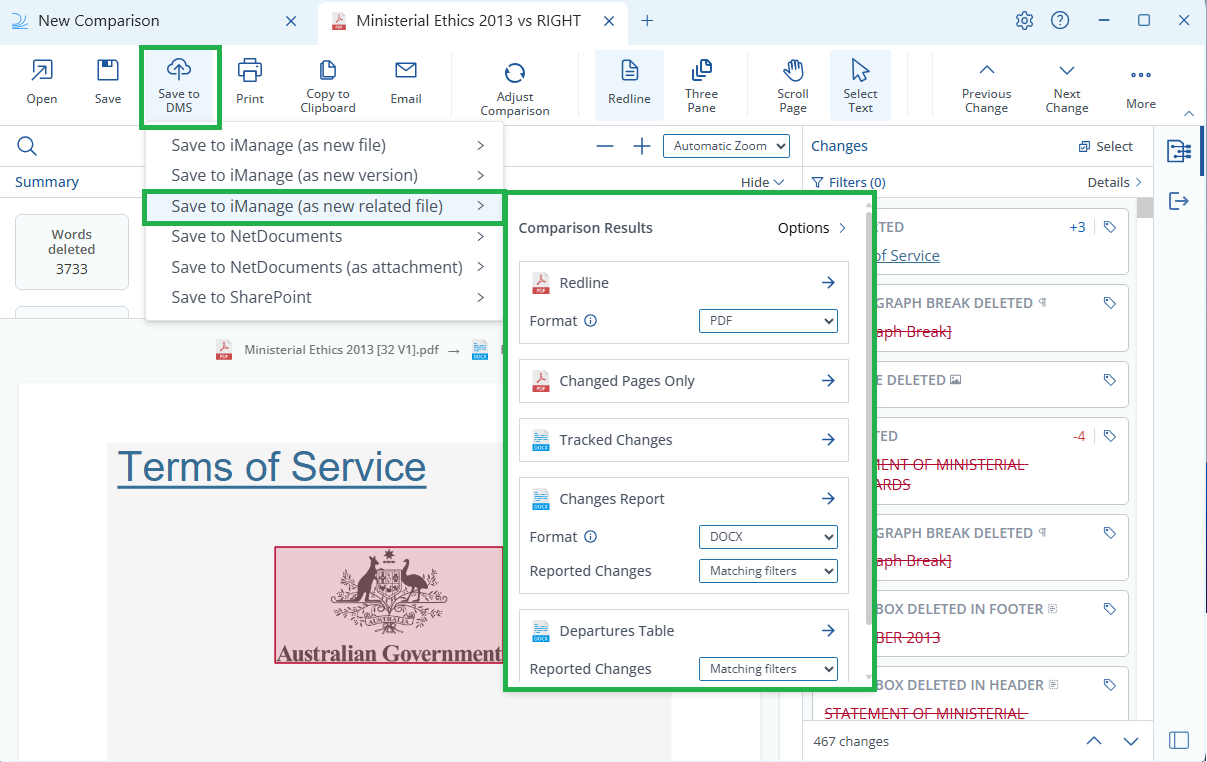1207x762 pixels.
Task: Click tag icon on -4 change card
Action: point(1109,436)
